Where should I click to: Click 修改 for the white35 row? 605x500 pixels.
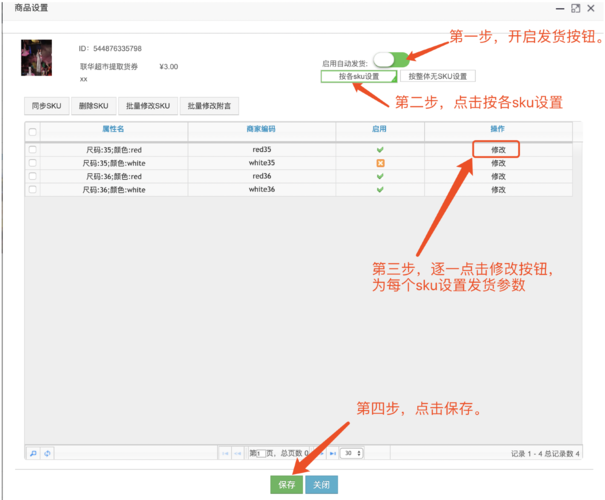pos(498,163)
